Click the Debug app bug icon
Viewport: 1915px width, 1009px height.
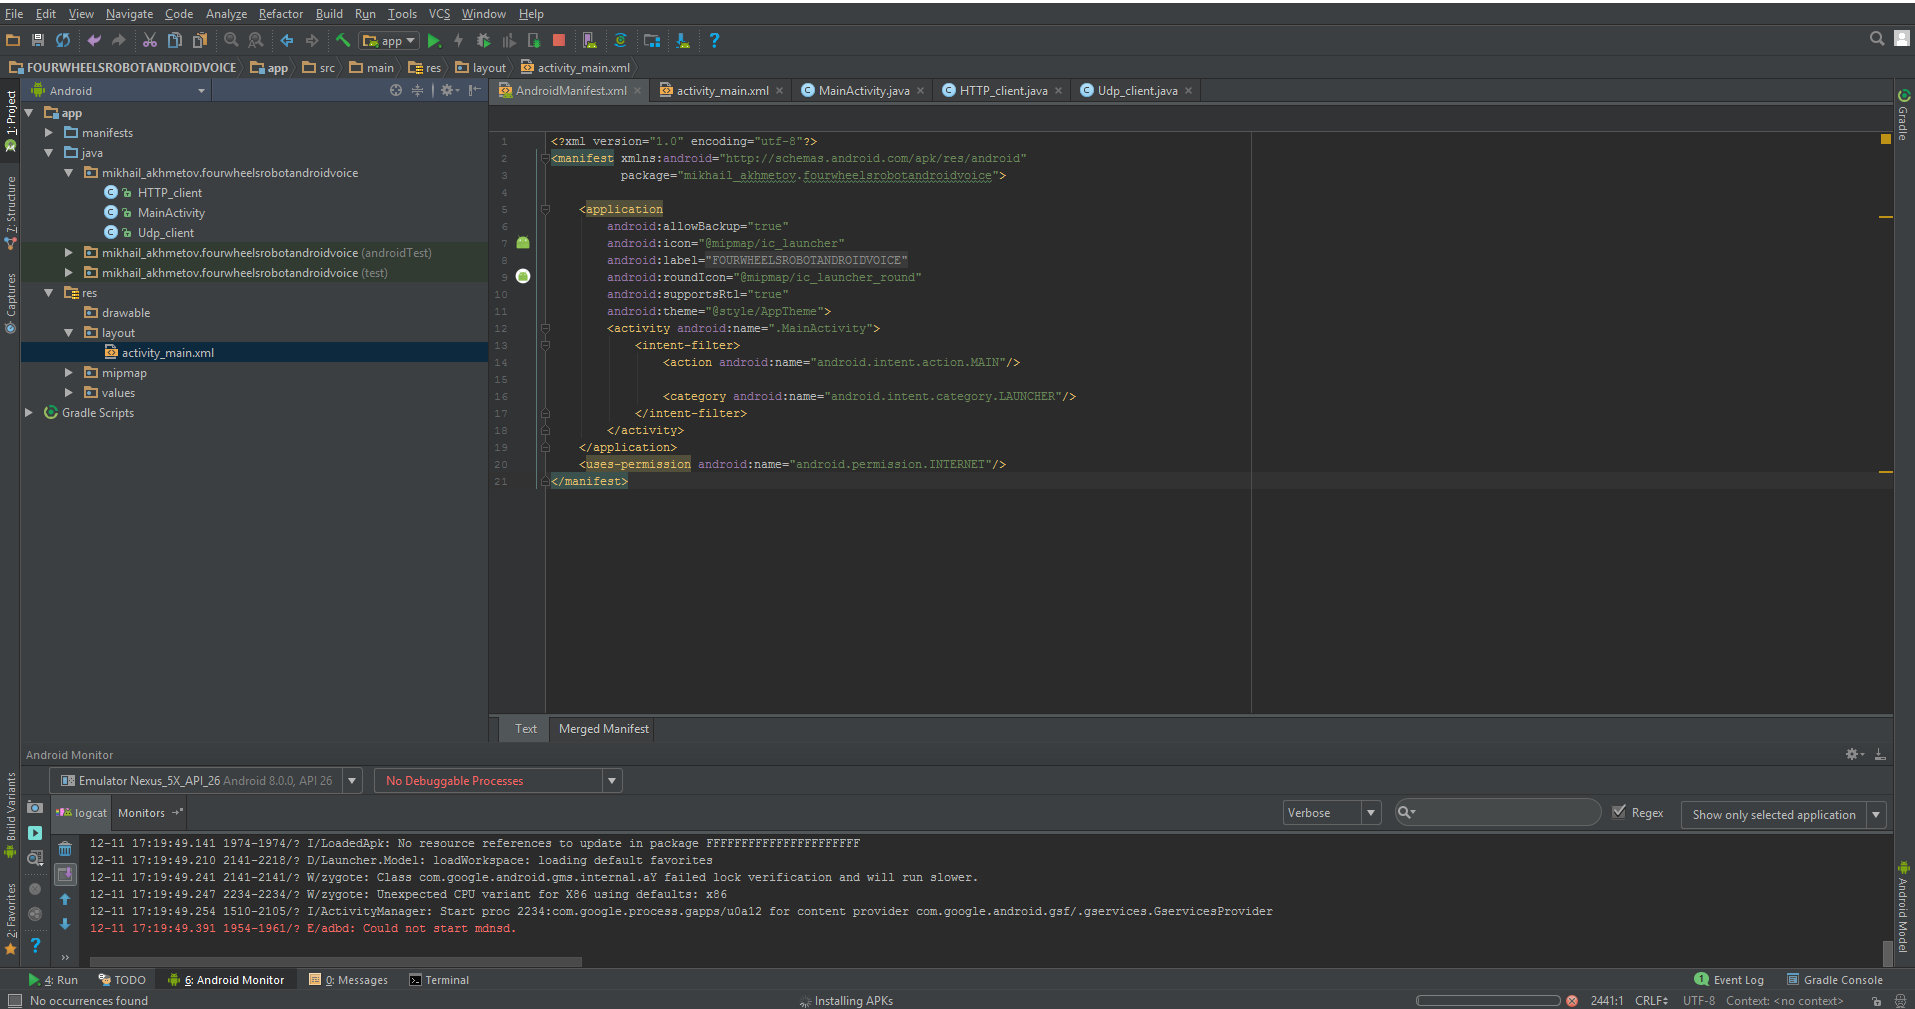[484, 41]
